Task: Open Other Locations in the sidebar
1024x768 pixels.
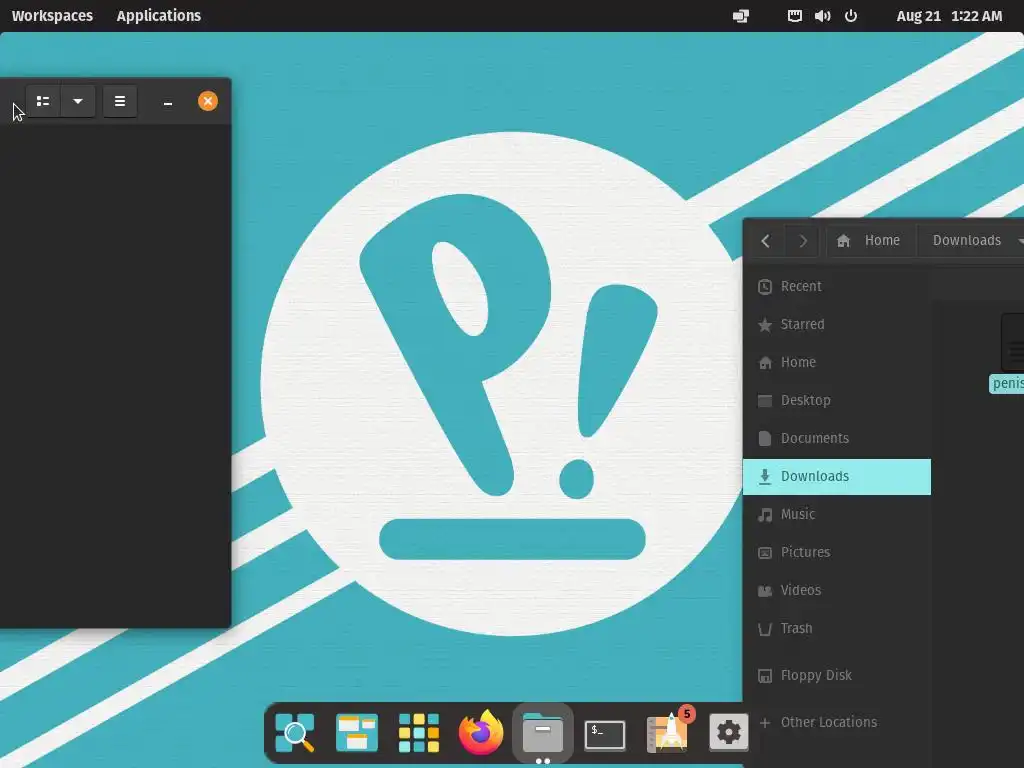Action: (837, 722)
